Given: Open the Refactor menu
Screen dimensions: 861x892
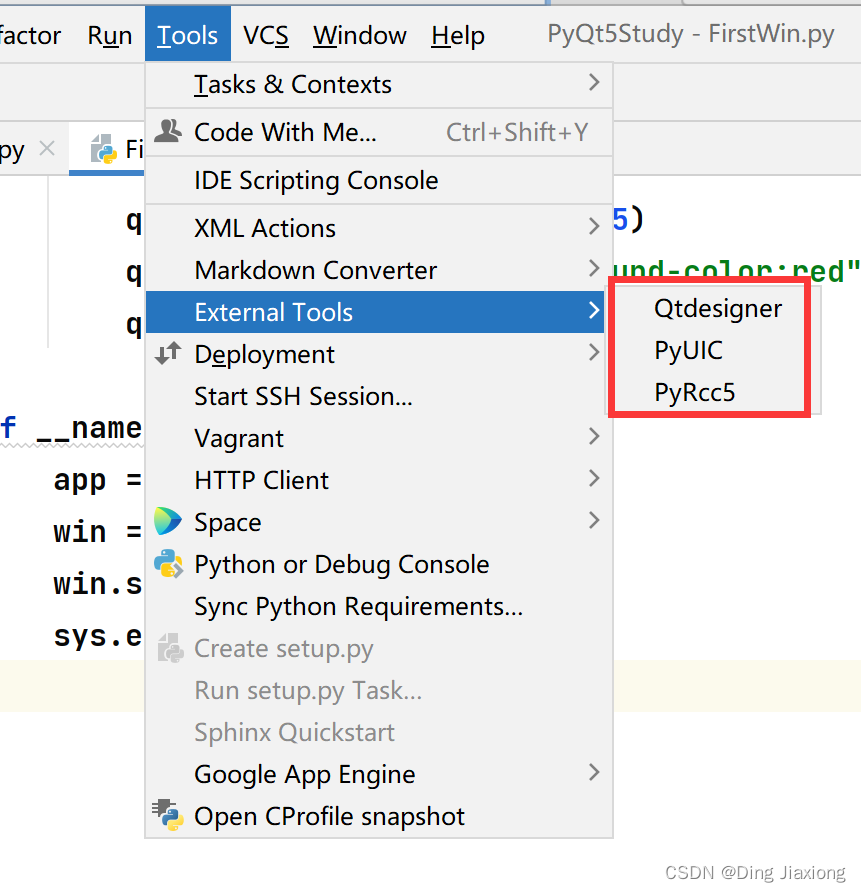Looking at the screenshot, I should coord(30,35).
